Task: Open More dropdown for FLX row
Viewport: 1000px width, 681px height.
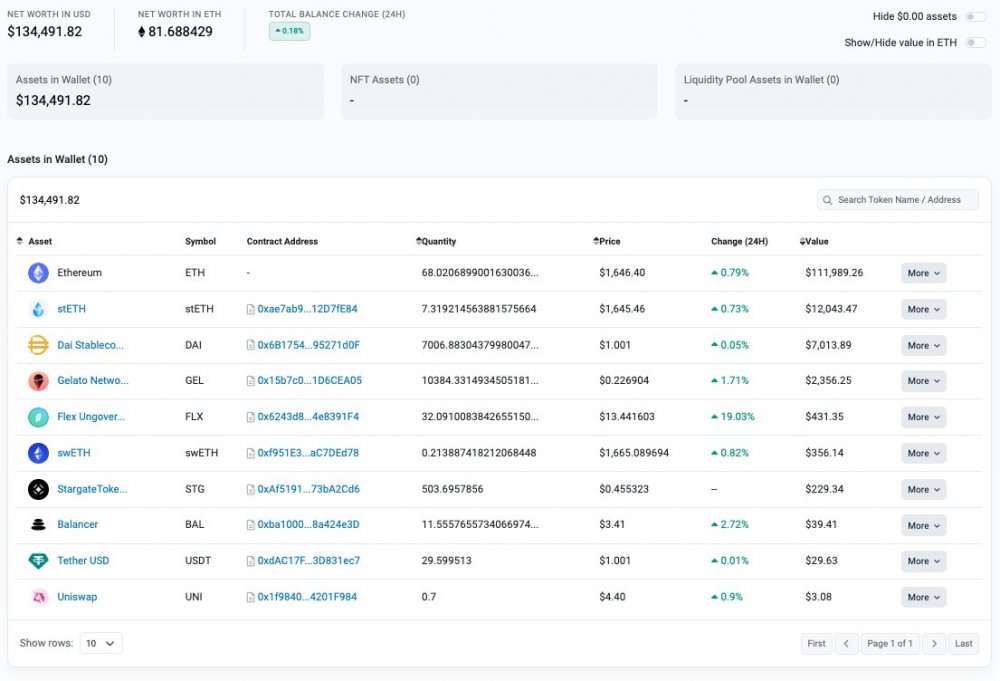Action: tap(923, 417)
